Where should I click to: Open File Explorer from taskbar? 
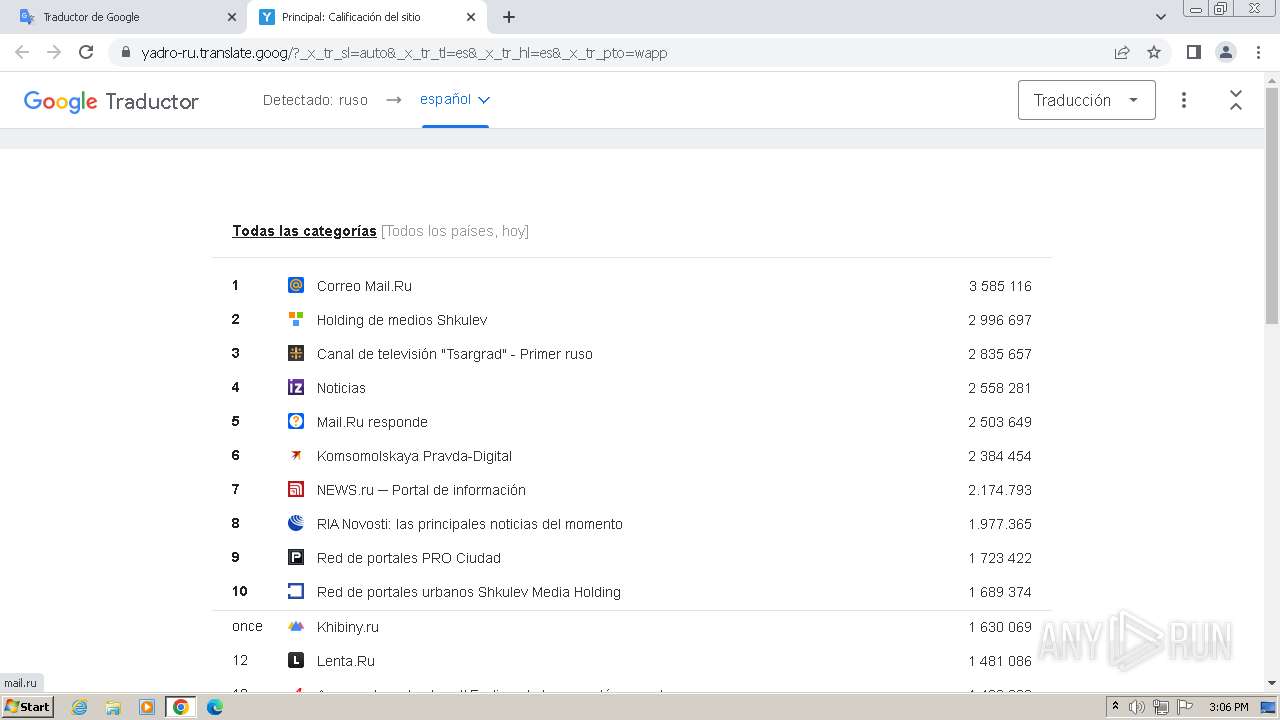click(113, 707)
